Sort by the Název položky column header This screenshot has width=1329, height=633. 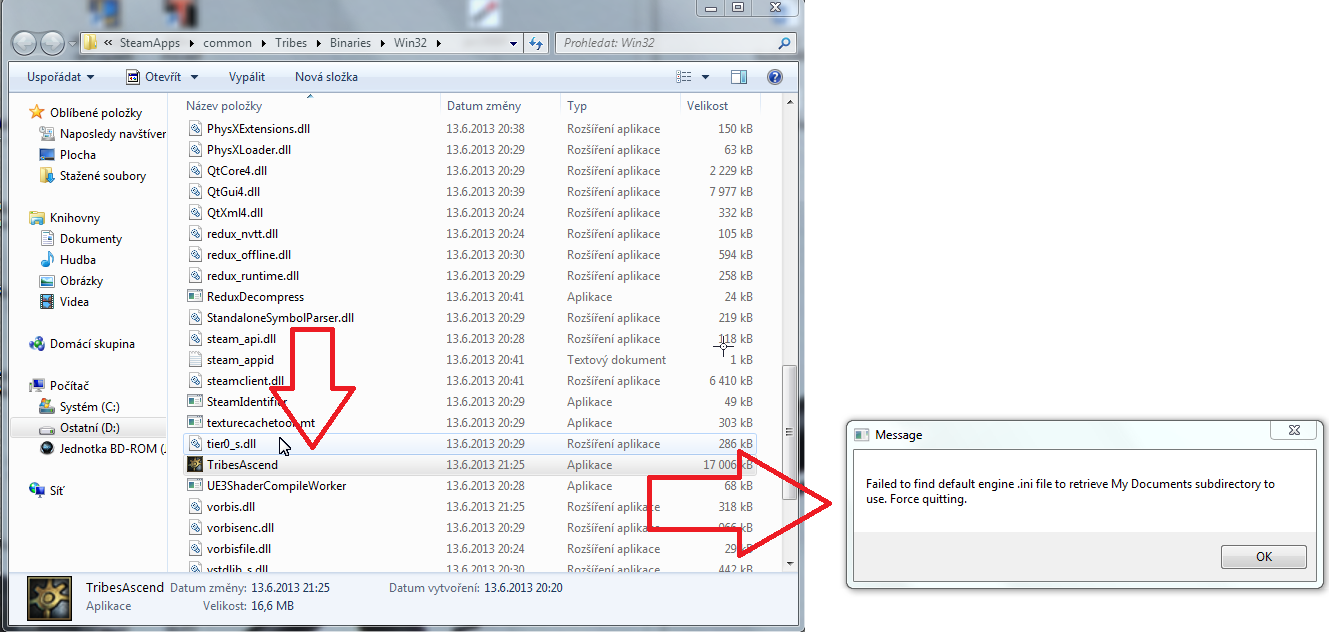(311, 105)
